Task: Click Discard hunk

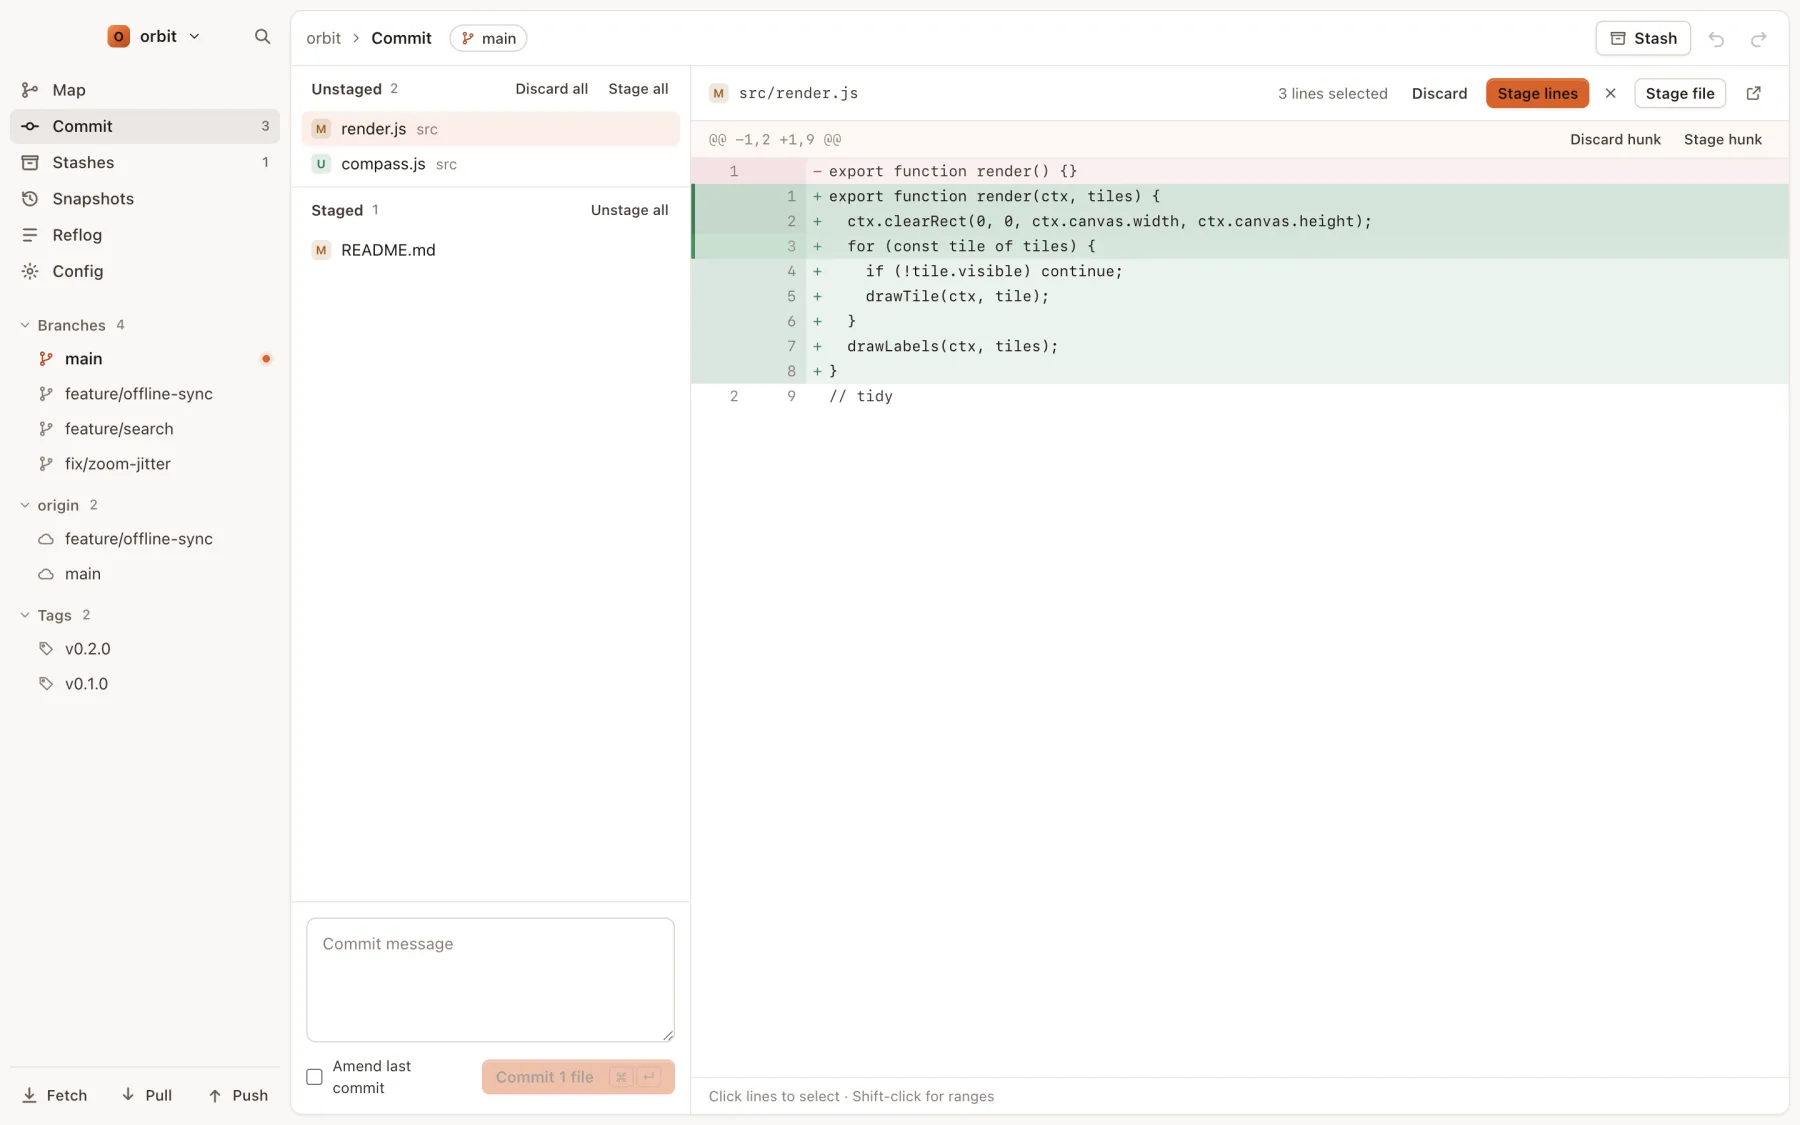Action: (x=1615, y=139)
